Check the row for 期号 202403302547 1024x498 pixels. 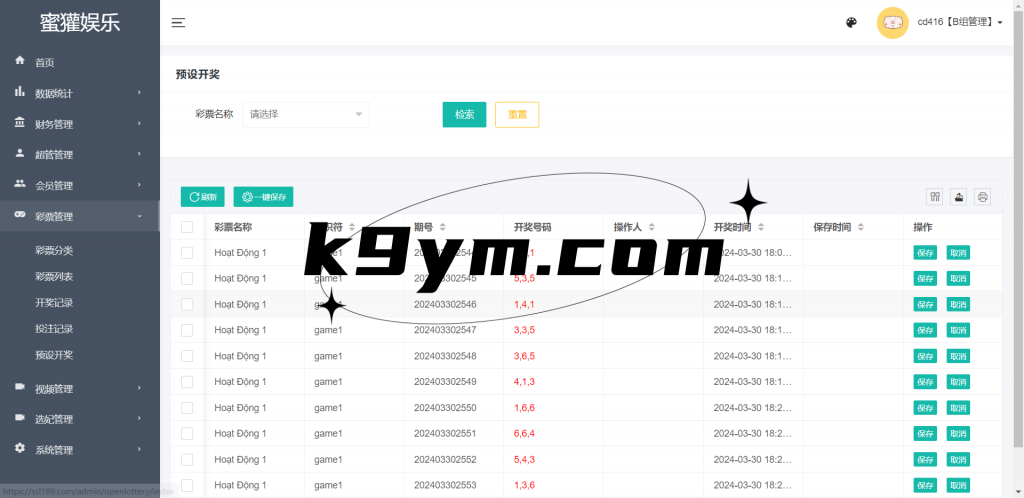point(187,330)
